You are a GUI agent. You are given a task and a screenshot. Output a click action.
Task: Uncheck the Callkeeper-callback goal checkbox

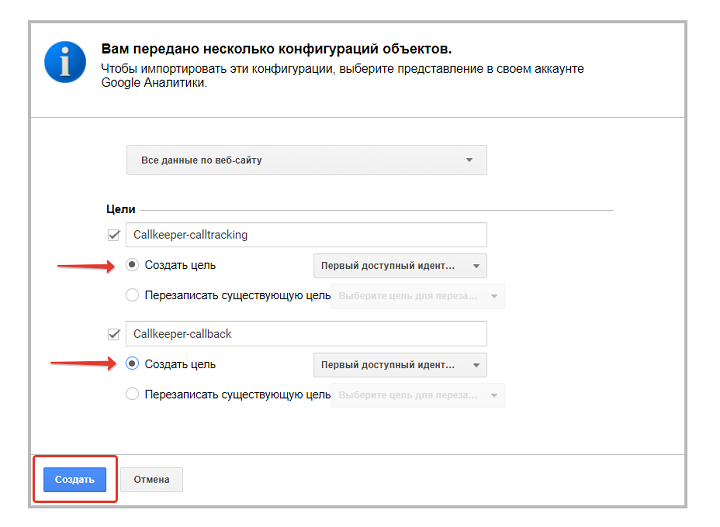113,334
